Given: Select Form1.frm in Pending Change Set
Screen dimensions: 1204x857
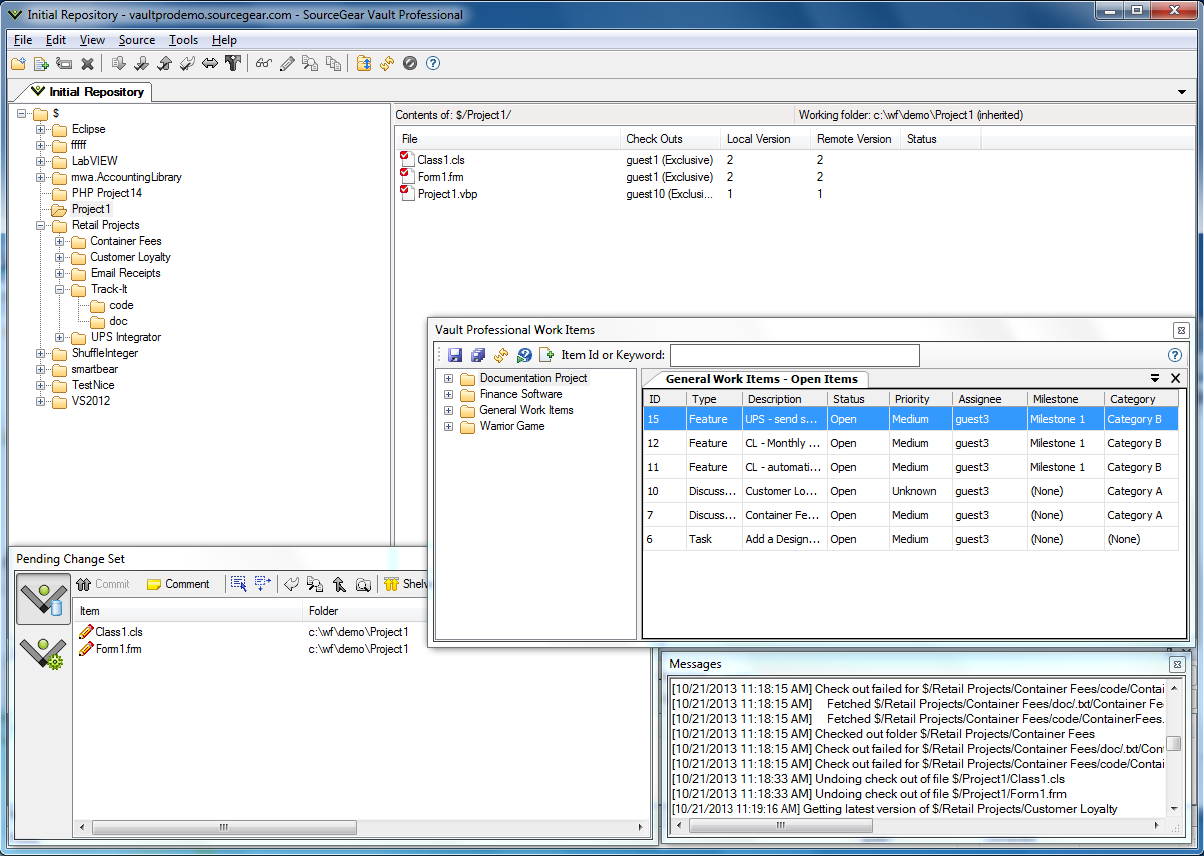Looking at the screenshot, I should [118, 649].
